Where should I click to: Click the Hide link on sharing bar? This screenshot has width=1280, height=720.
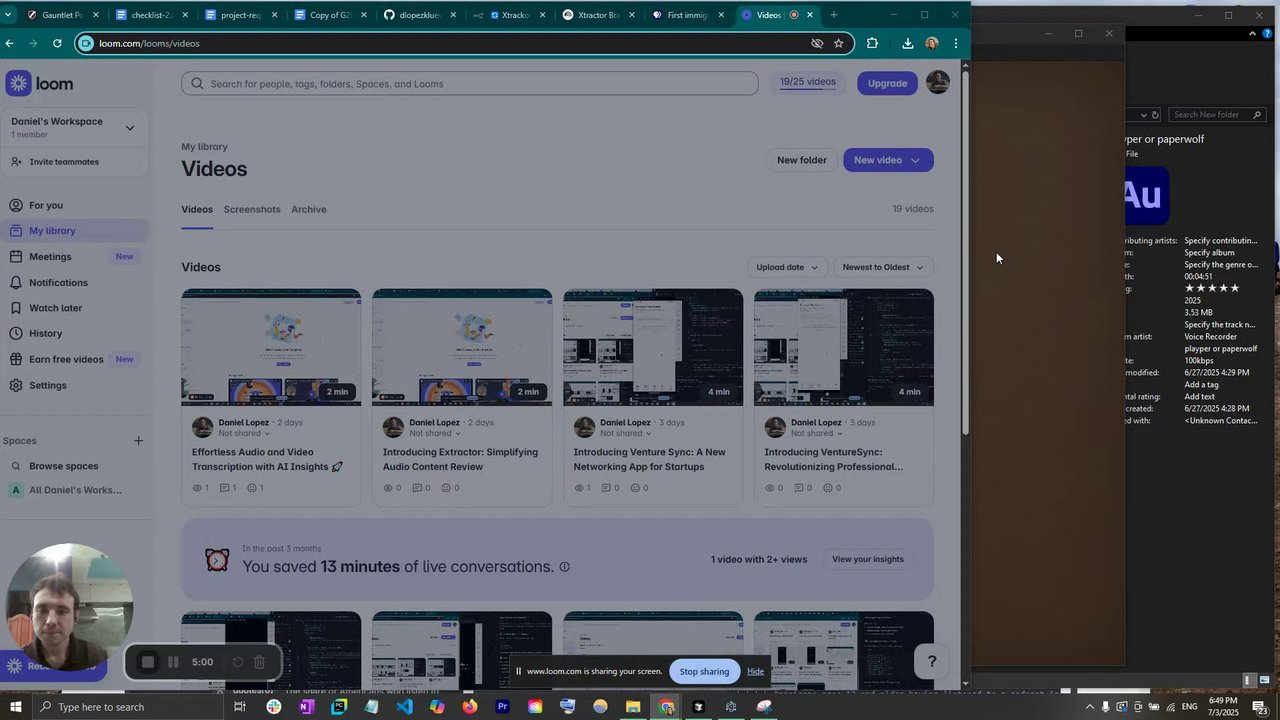click(x=755, y=671)
